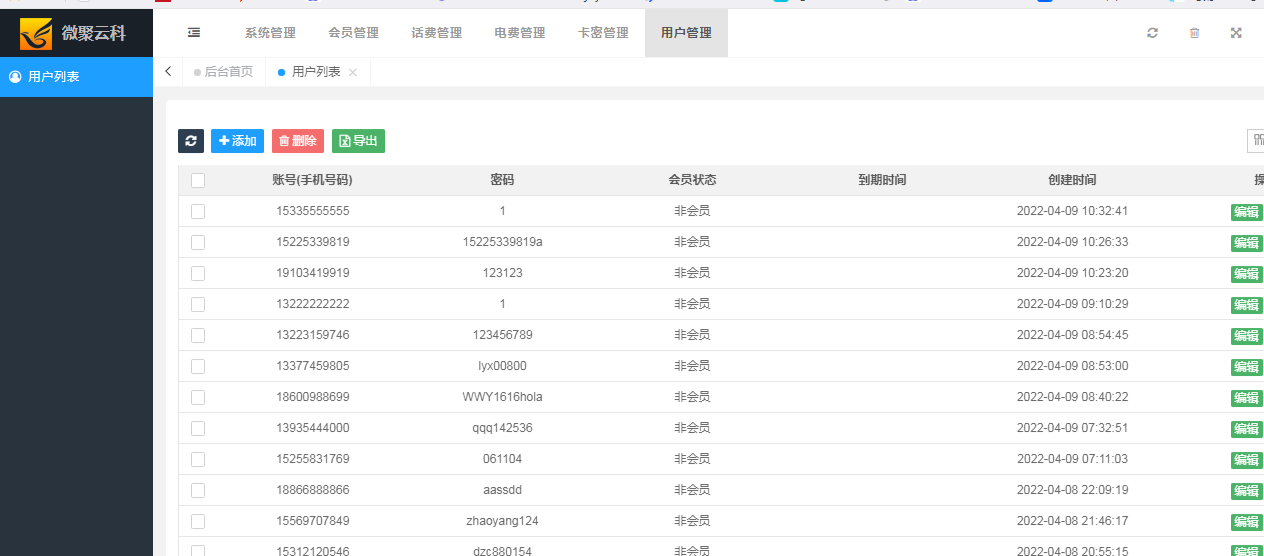Click password cell 061104

coord(502,459)
